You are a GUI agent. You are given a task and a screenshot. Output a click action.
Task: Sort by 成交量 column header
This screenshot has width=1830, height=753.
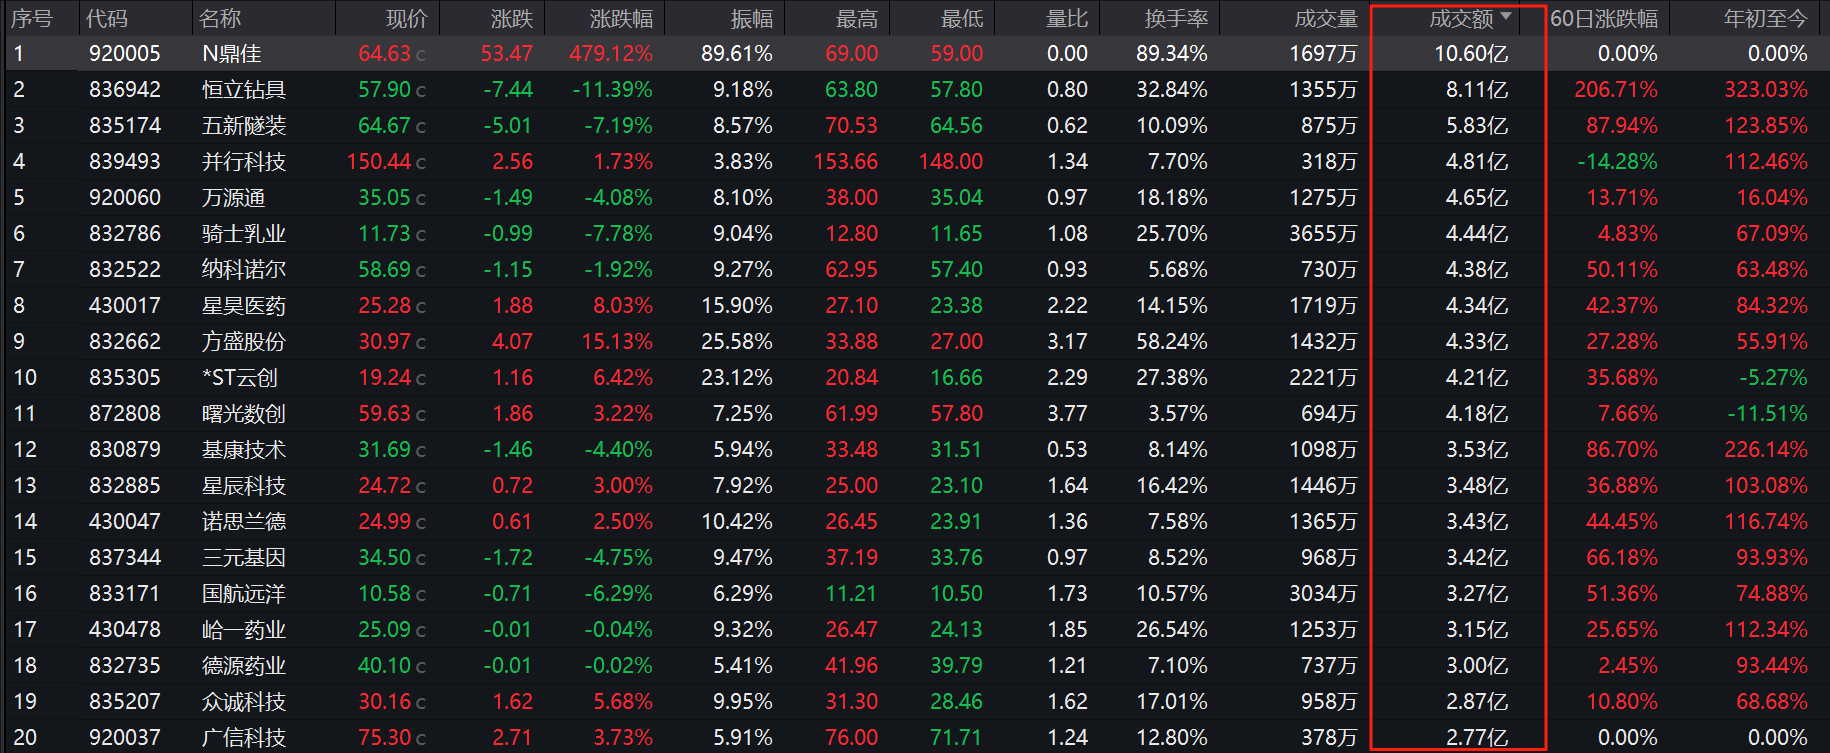point(1326,18)
